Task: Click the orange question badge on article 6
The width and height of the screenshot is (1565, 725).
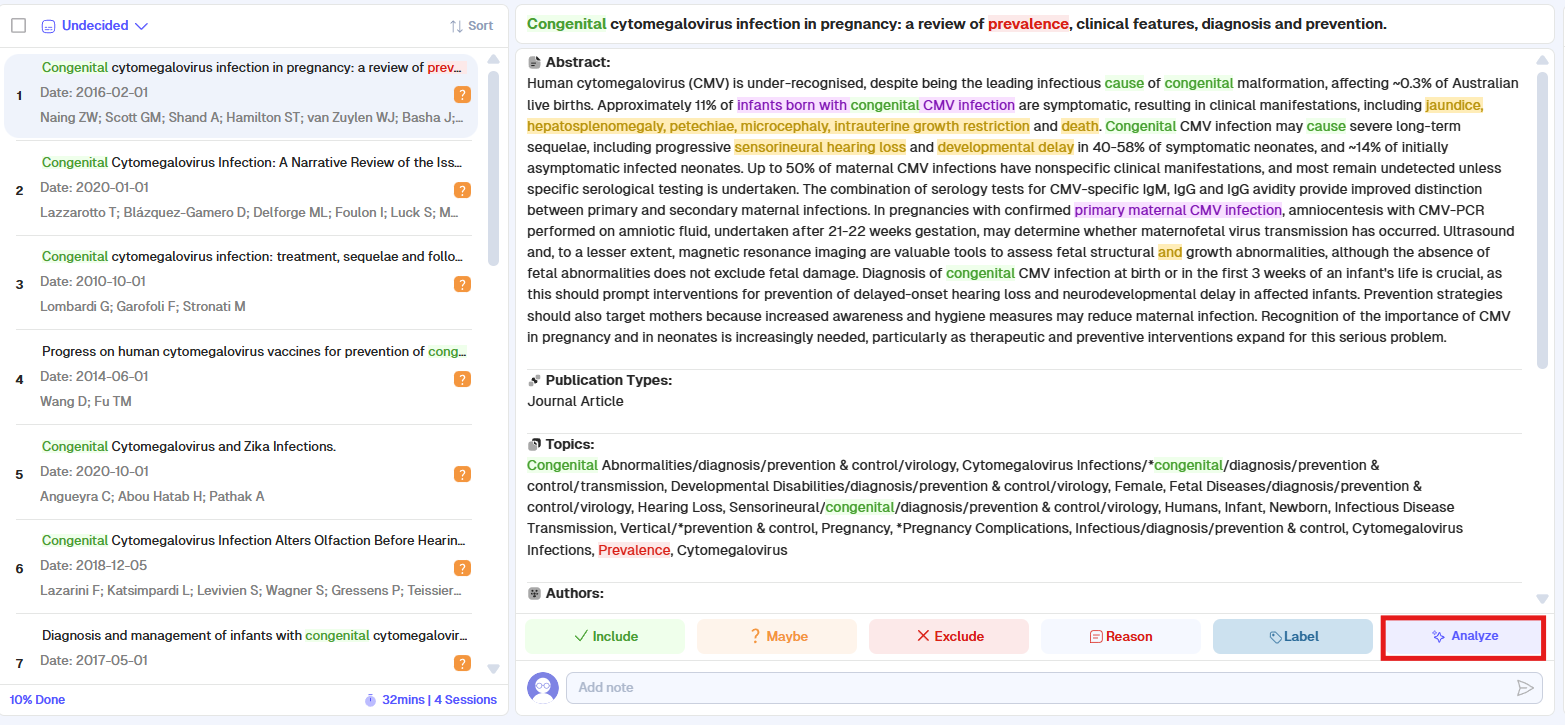Action: [462, 568]
